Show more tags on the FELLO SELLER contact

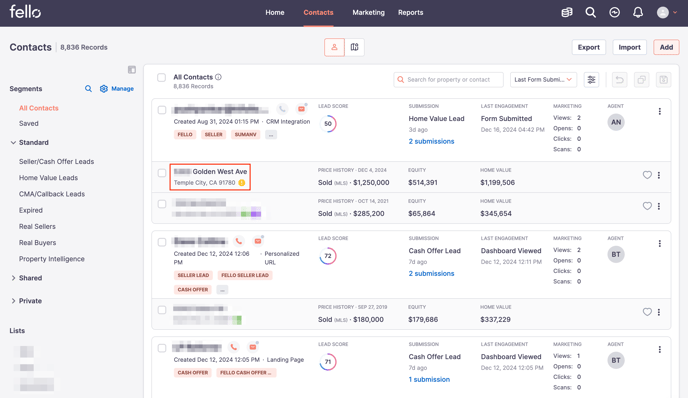(271, 135)
